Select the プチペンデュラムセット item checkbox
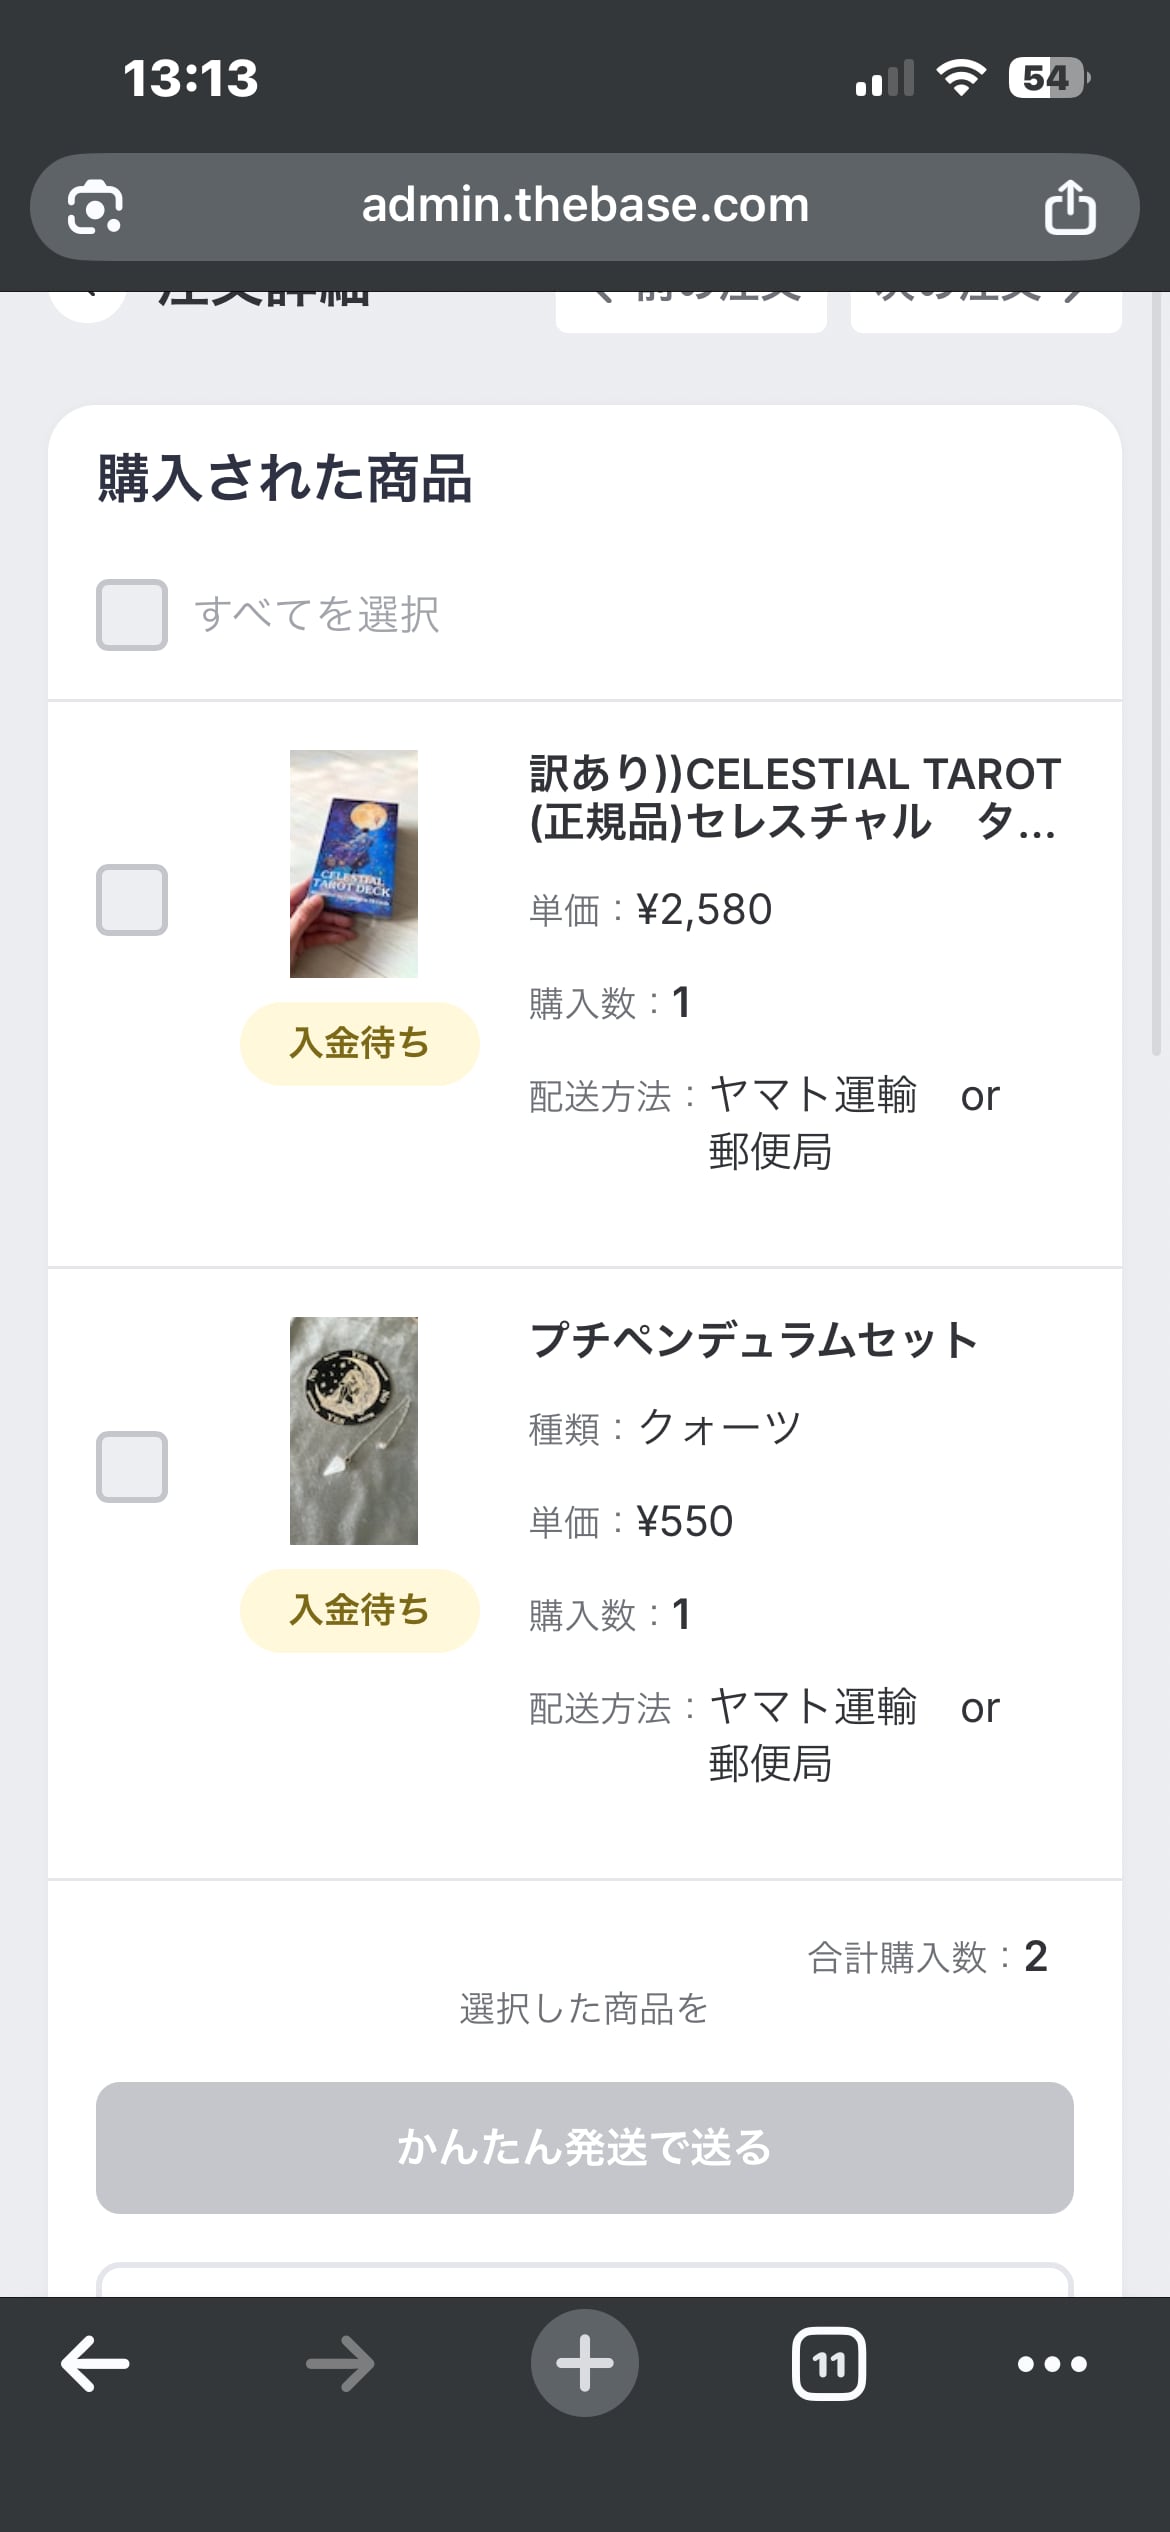 (132, 1467)
